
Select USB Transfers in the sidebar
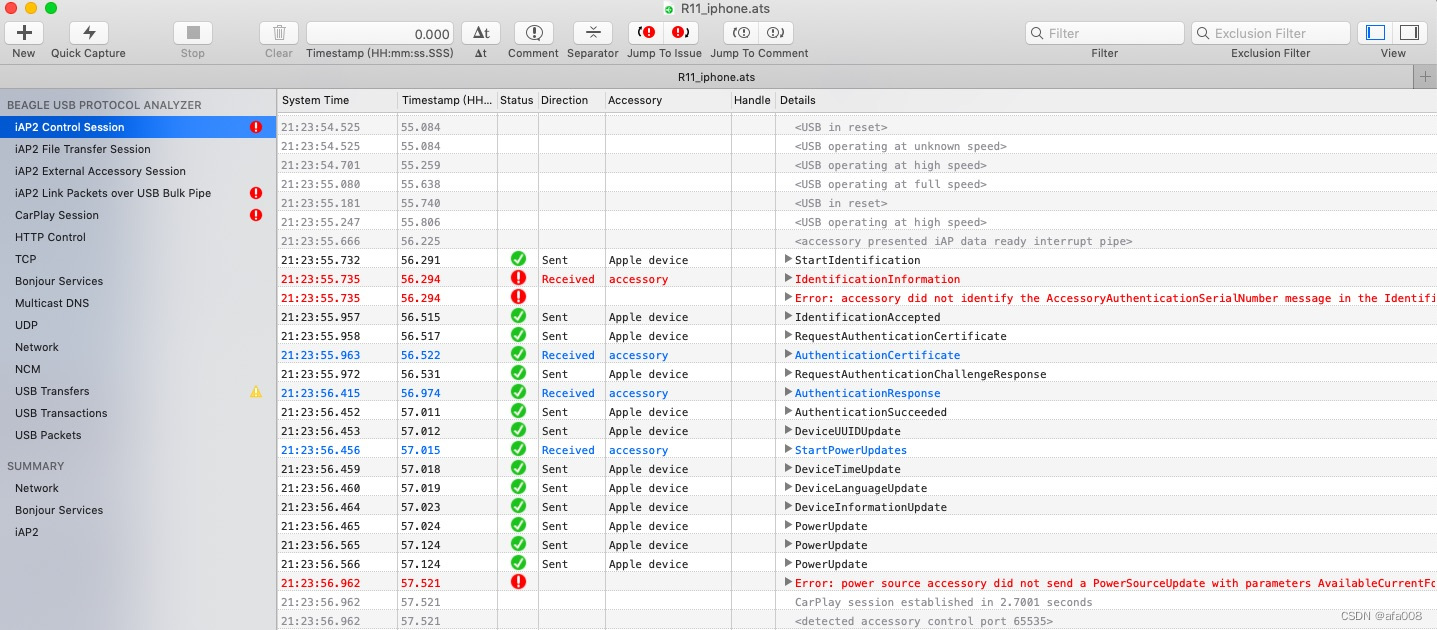[138, 391]
